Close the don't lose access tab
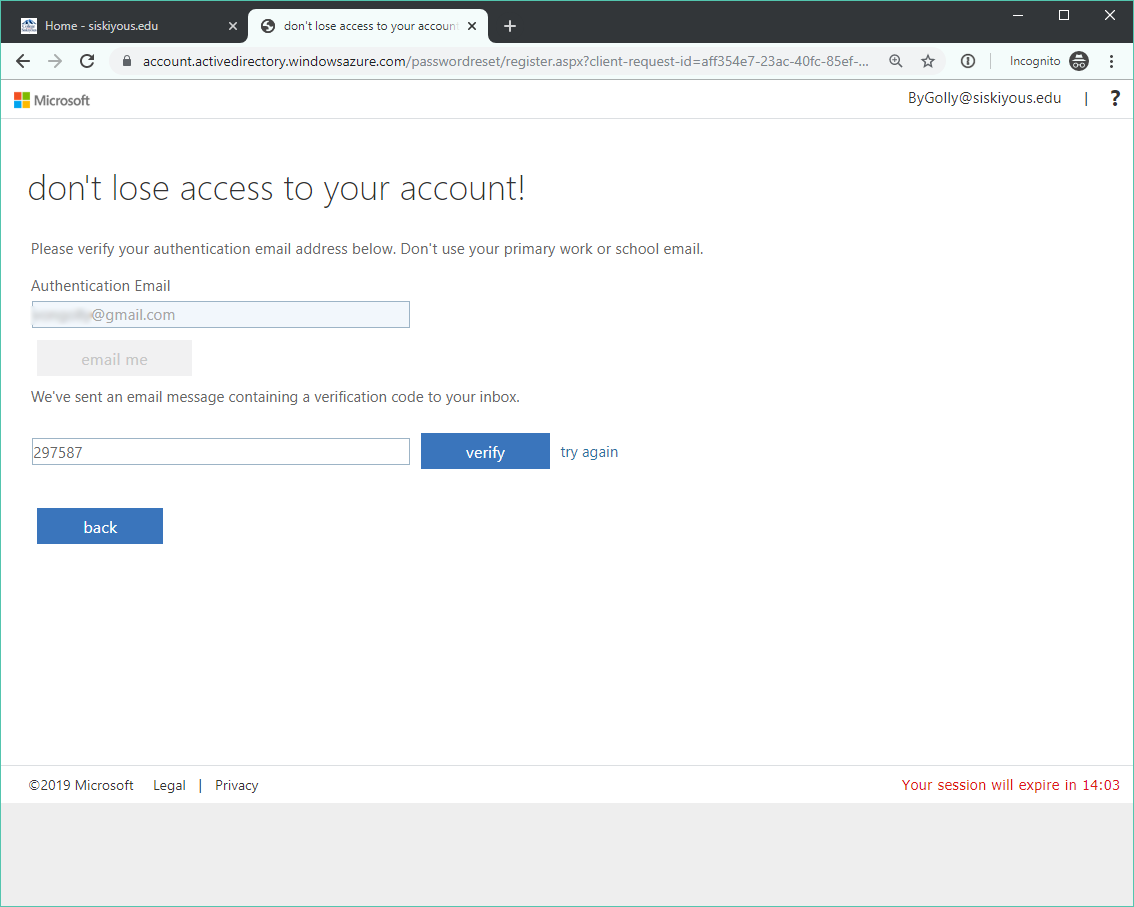 472,26
